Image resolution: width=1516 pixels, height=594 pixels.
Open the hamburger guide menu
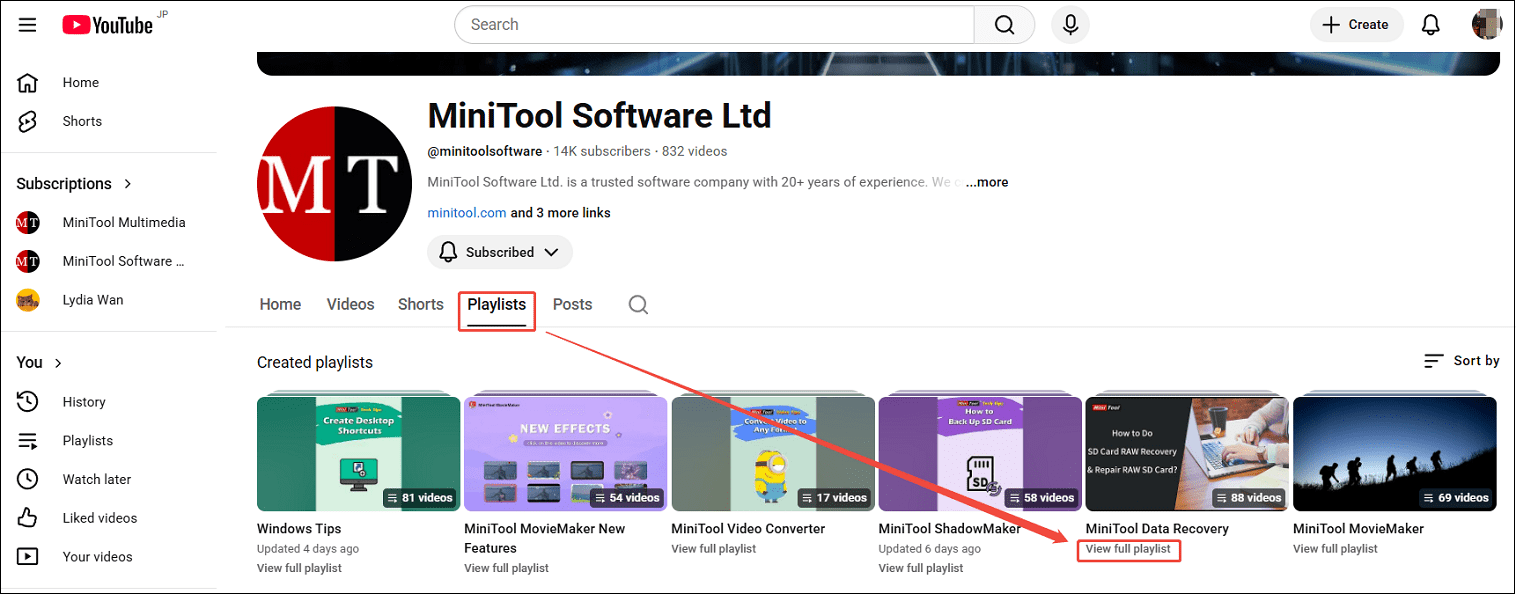(x=27, y=25)
